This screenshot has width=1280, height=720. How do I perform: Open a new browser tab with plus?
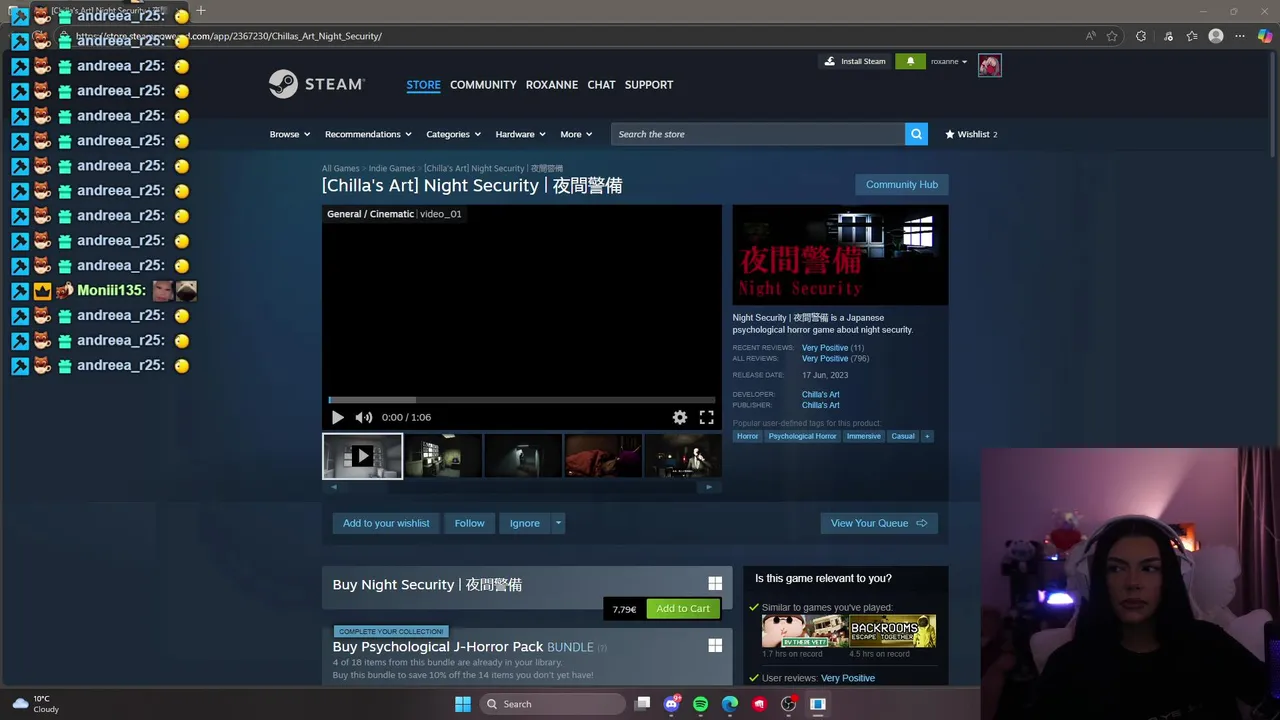point(201,10)
